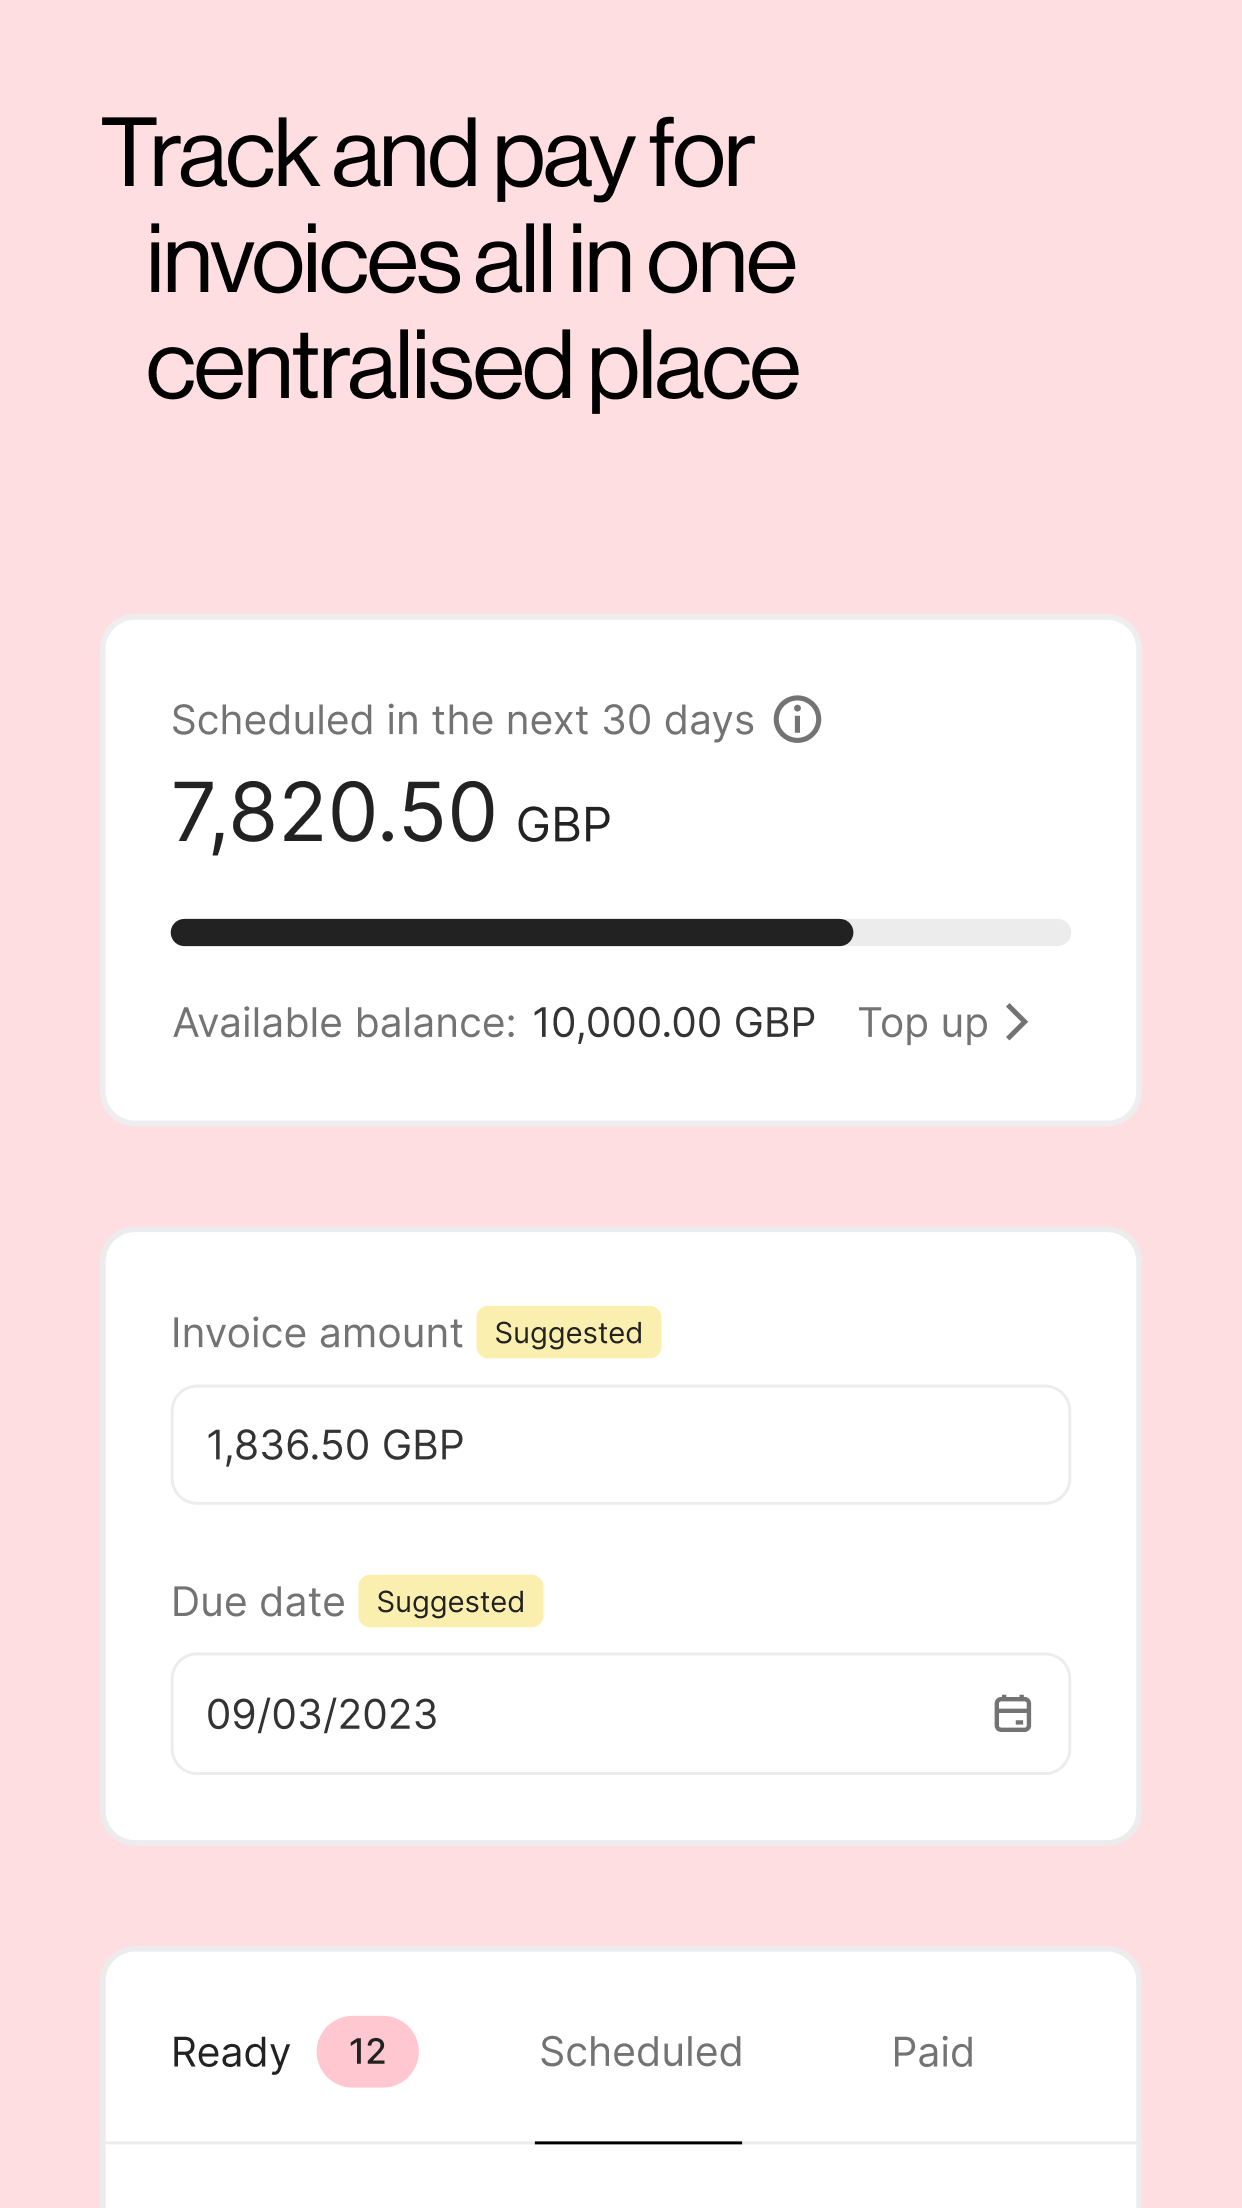Click the Available balance 10,000.00 GBP text
The image size is (1242, 2208).
(494, 1023)
